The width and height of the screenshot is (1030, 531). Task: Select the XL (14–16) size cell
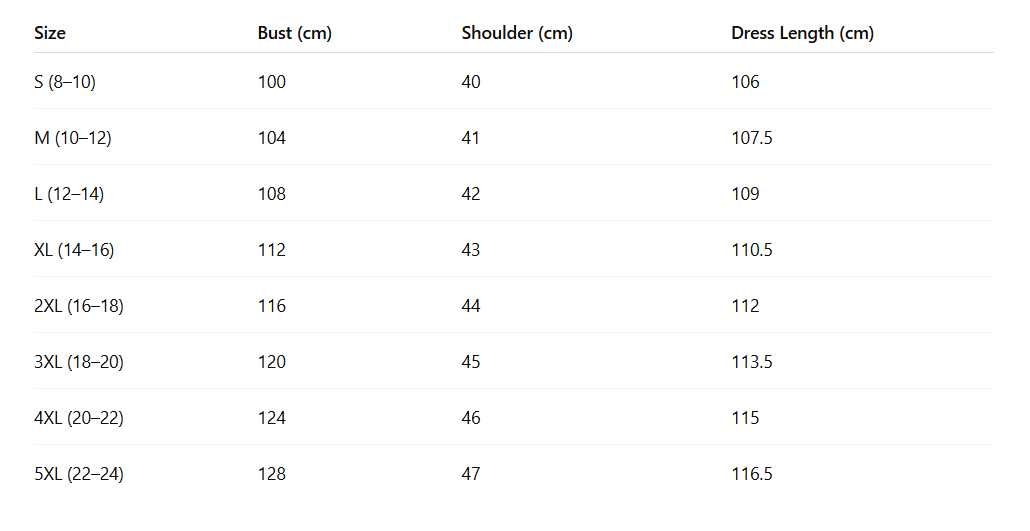[x=74, y=250]
